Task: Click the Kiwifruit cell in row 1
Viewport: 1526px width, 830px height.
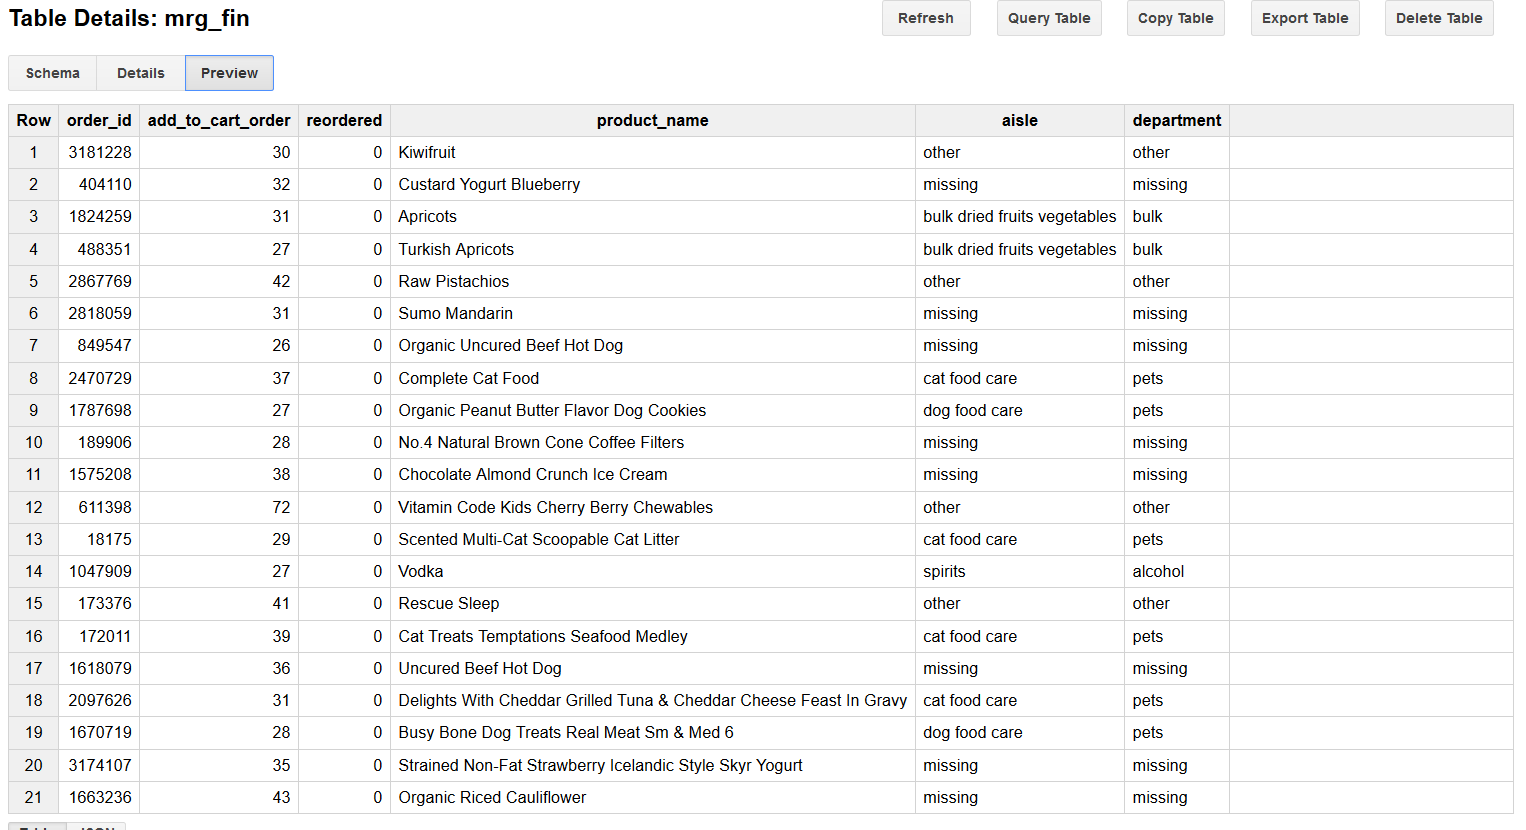Action: click(428, 152)
